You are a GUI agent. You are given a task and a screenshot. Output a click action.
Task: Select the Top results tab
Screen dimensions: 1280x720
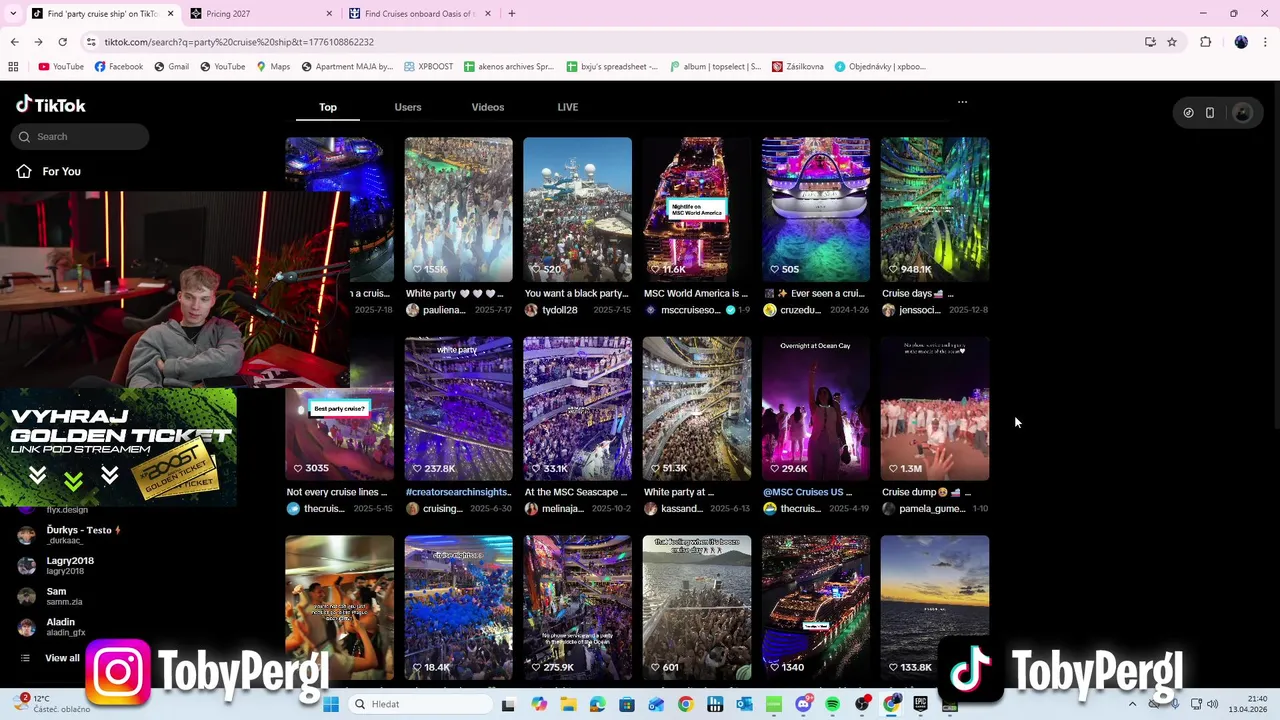click(x=328, y=107)
